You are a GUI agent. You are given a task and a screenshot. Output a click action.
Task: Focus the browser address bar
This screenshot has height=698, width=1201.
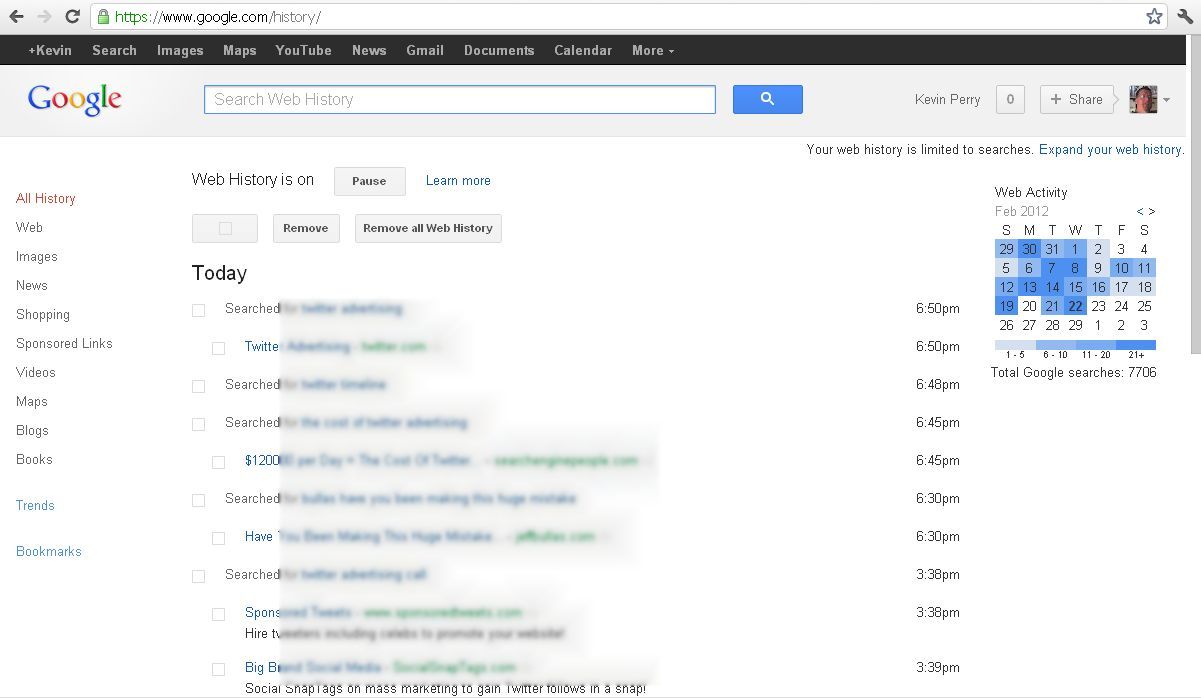[630, 17]
